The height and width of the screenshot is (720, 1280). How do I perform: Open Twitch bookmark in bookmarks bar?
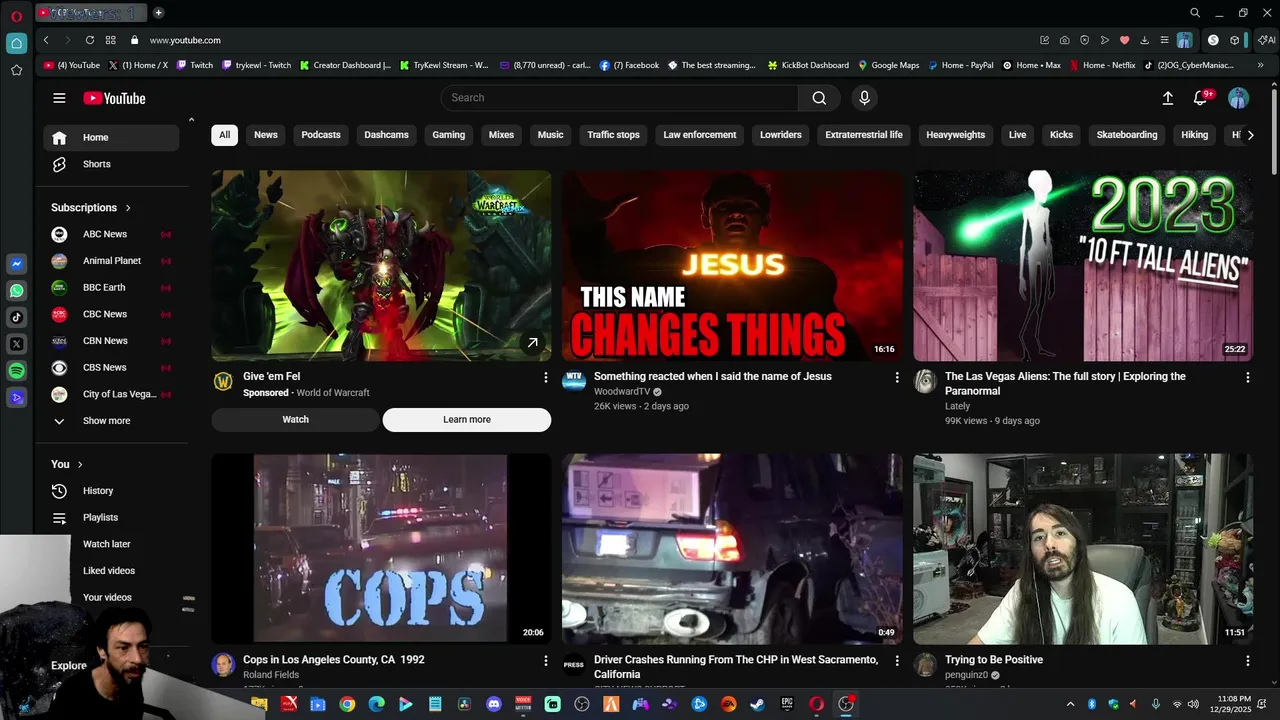[195, 65]
